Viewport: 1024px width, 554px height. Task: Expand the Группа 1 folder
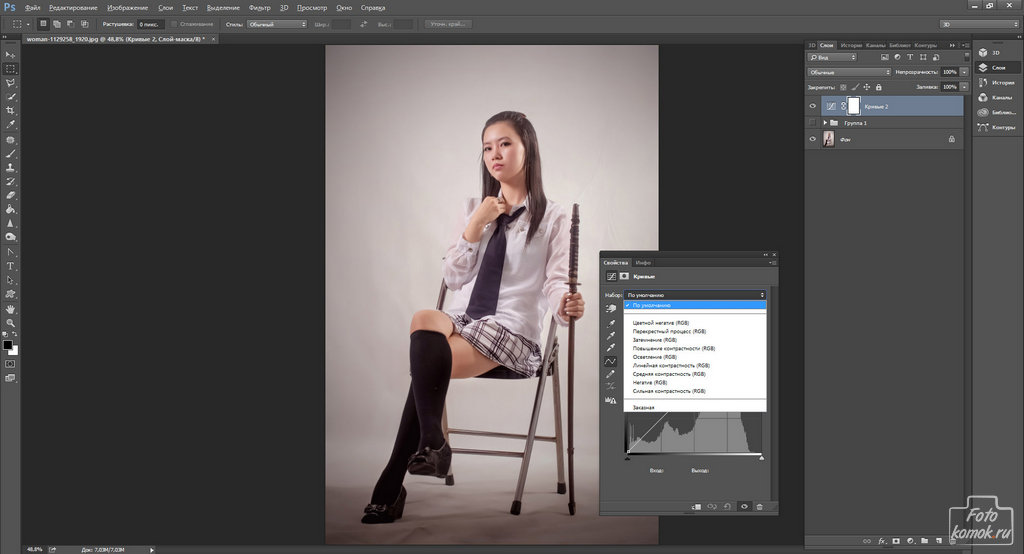click(825, 123)
